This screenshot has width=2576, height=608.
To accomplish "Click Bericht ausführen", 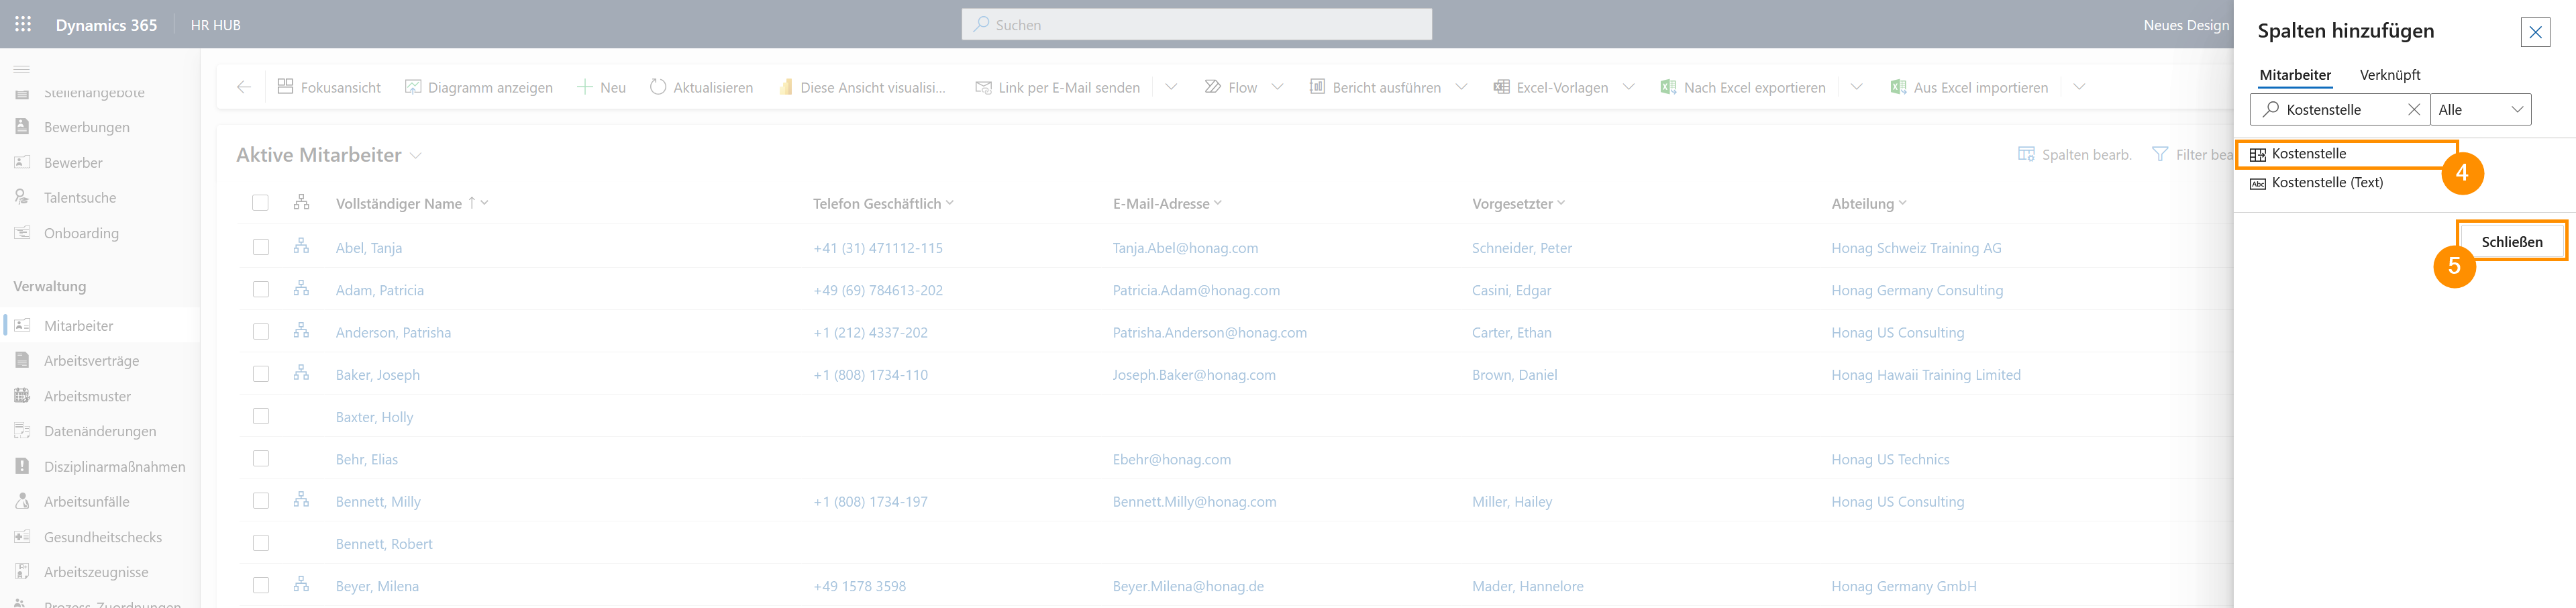I will 1376,87.
